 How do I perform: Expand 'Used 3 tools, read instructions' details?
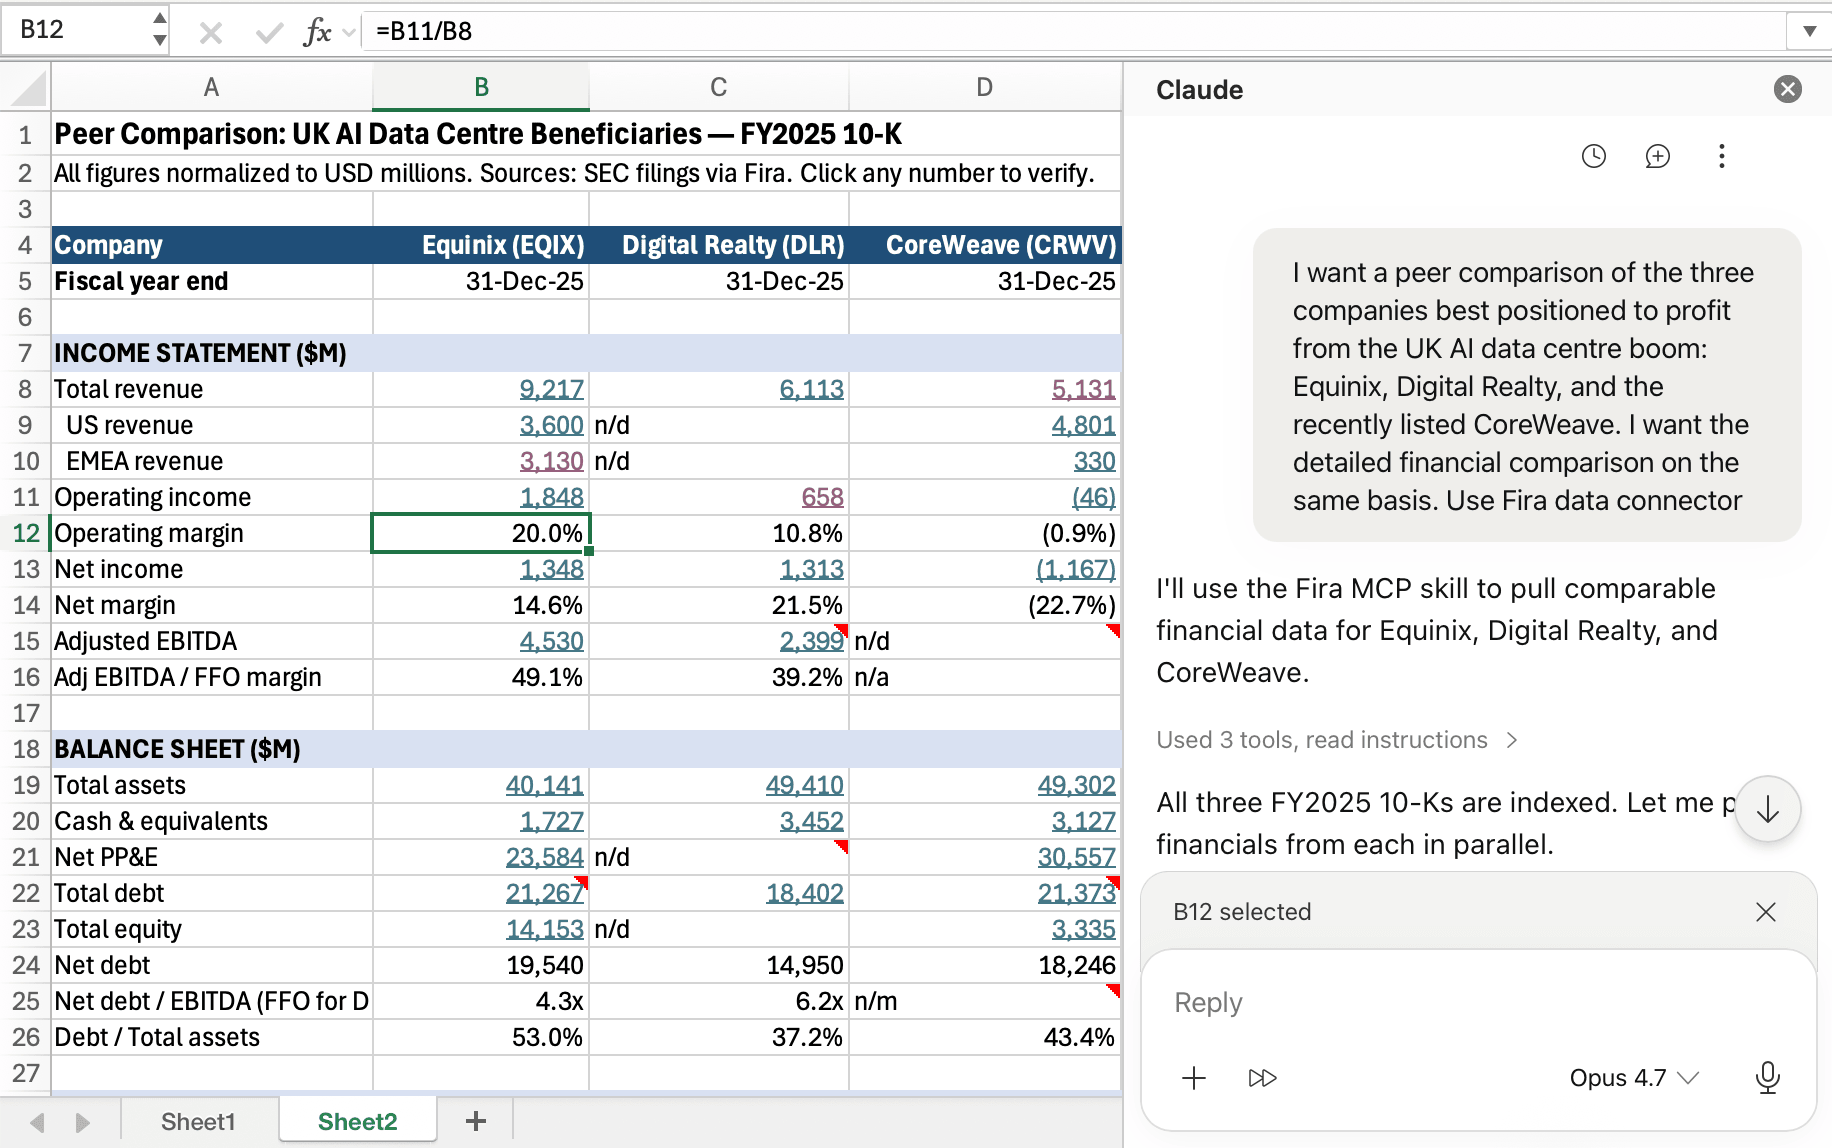1337,740
